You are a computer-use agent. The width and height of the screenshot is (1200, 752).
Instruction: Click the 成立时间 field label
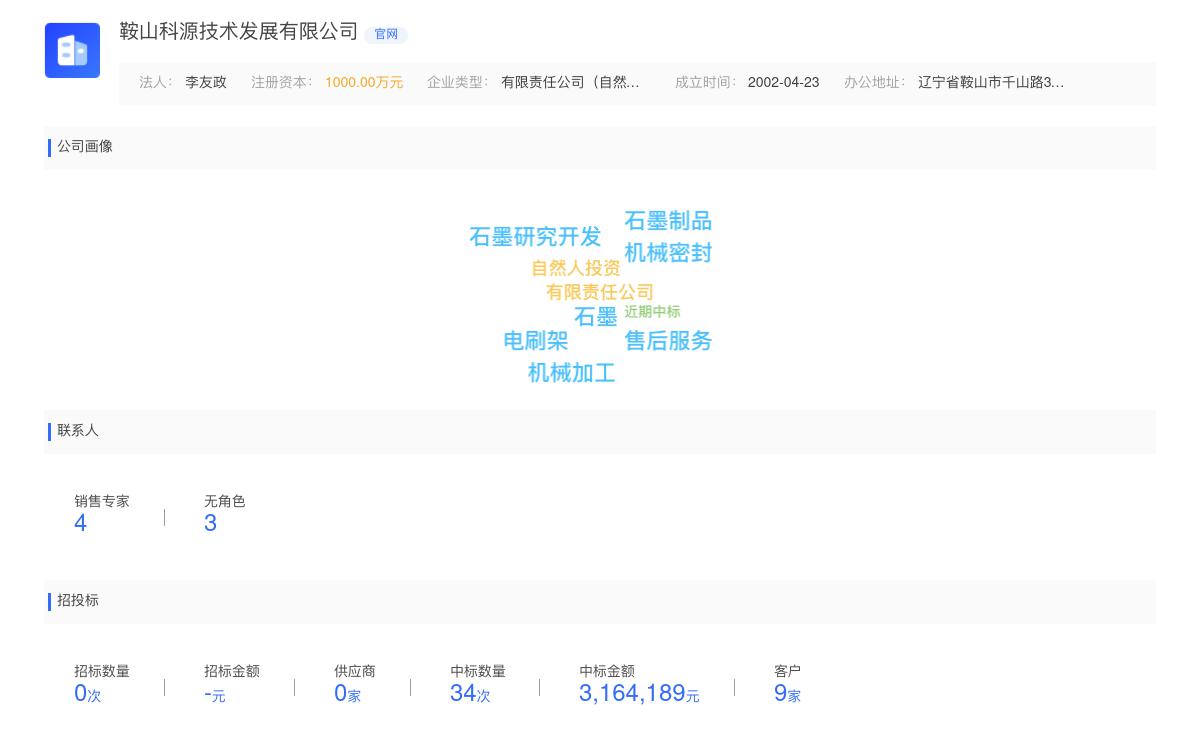tap(706, 83)
